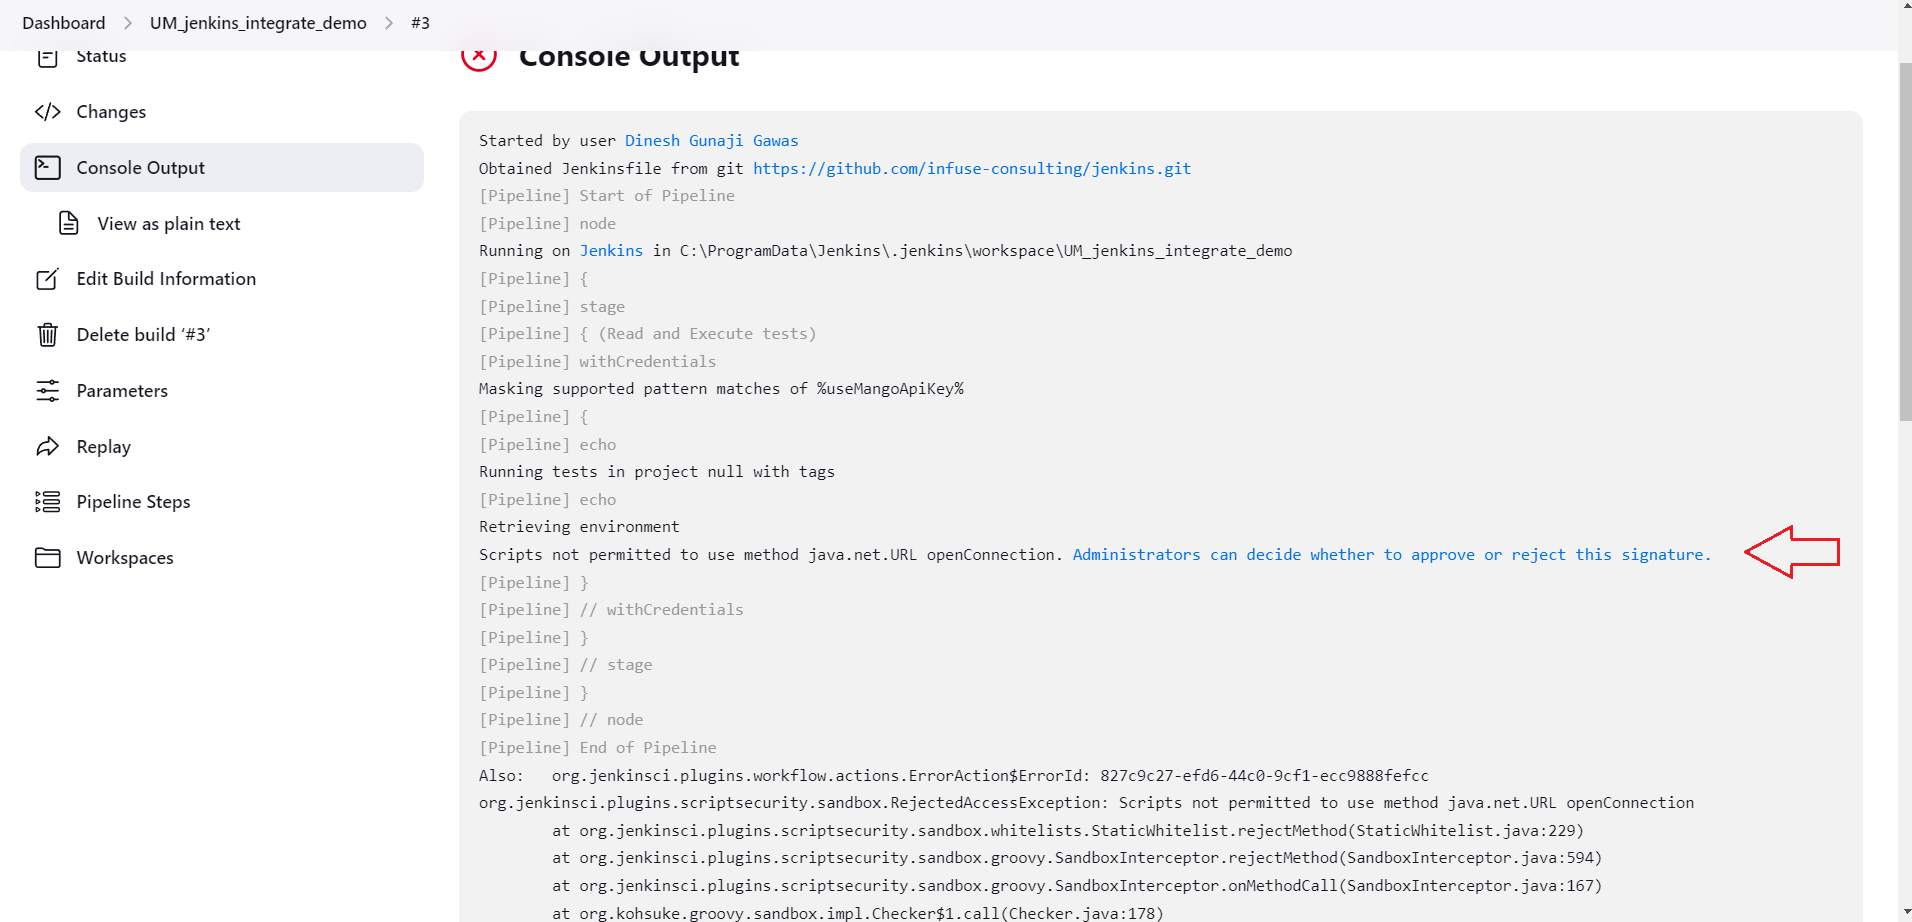This screenshot has width=1912, height=922.
Task: Click the Edit Build Information pencil icon
Action: [47, 279]
